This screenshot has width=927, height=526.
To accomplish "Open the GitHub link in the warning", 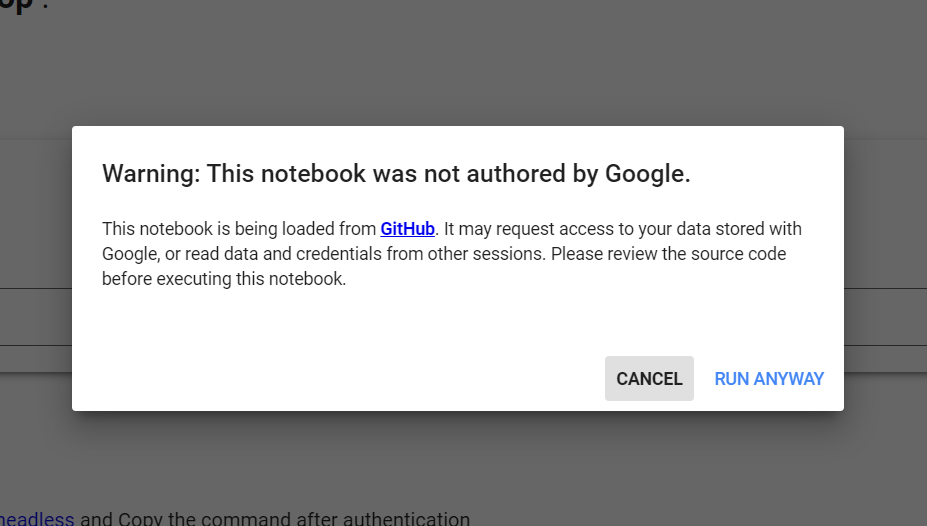I will pos(407,229).
